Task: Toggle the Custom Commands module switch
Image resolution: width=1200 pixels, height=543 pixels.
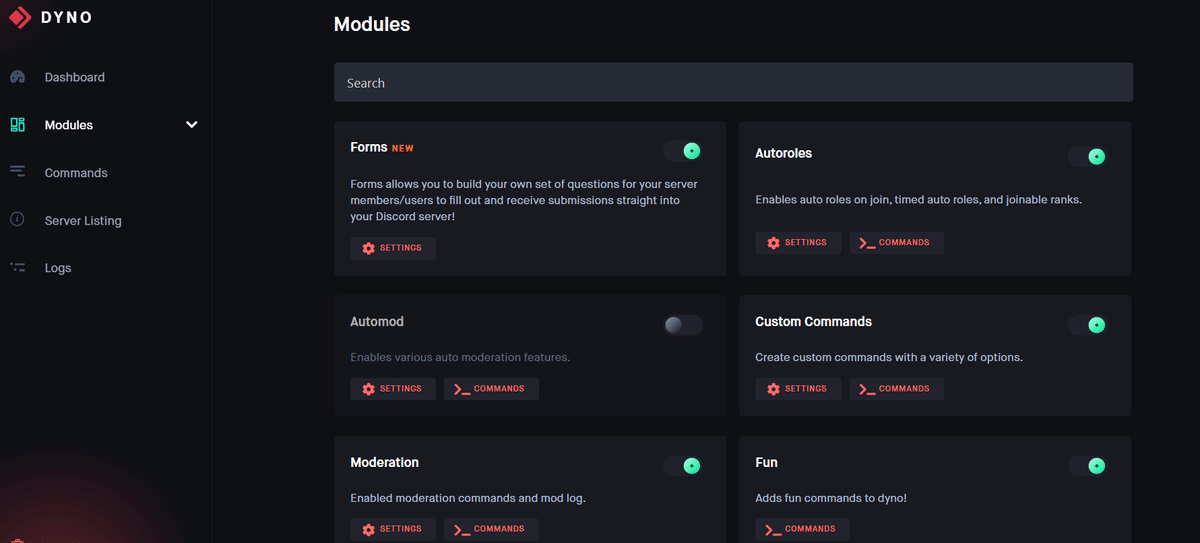Action: click(x=1088, y=325)
